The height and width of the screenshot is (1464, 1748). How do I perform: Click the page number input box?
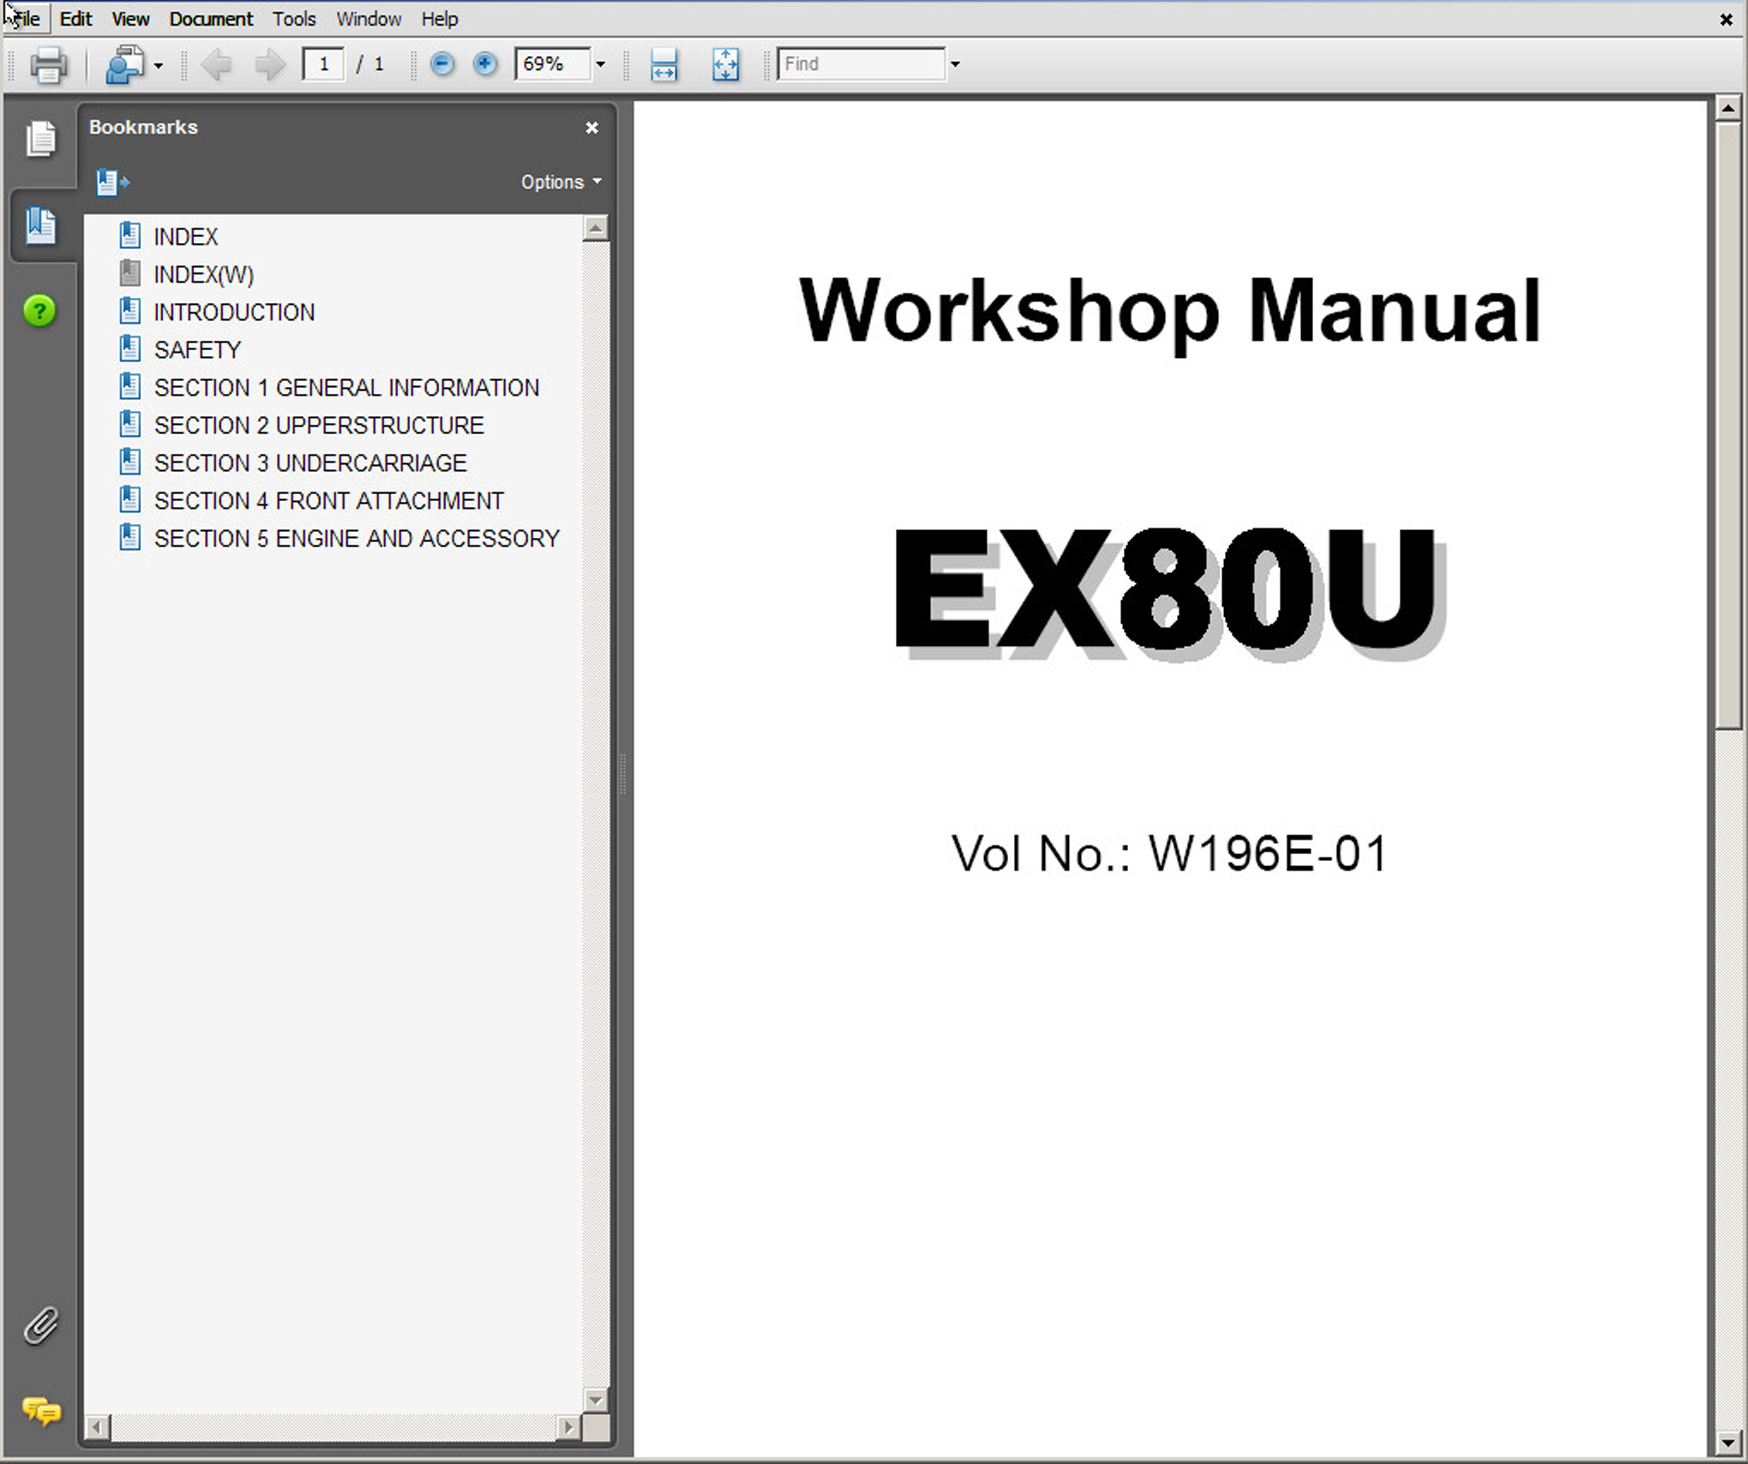[x=323, y=65]
